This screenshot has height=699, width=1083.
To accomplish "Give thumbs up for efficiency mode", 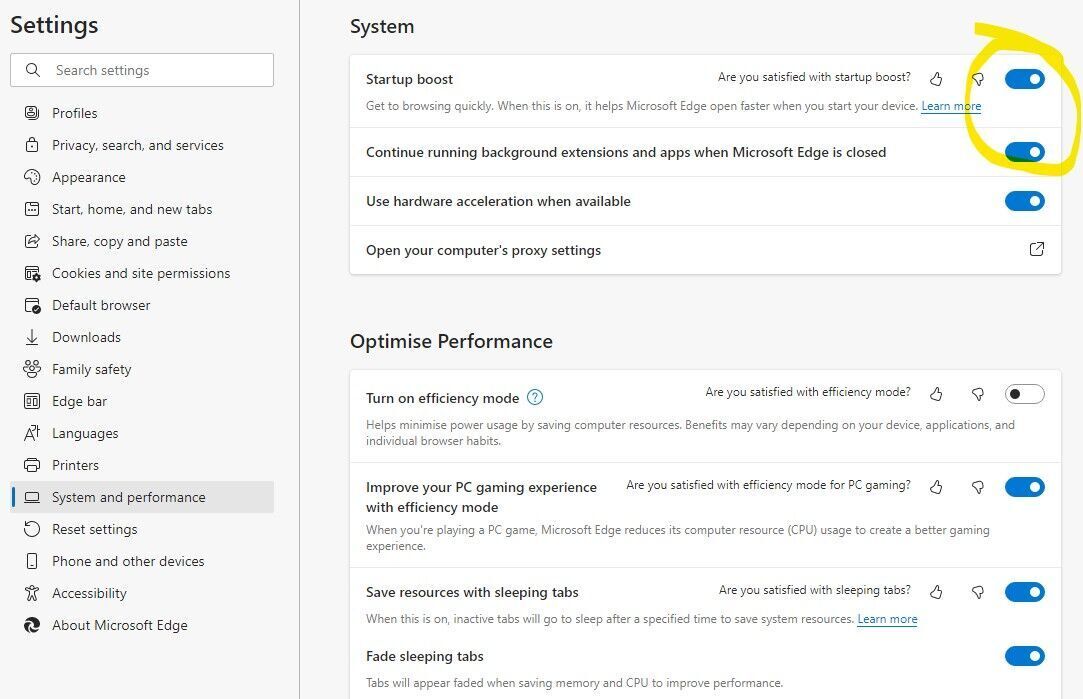I will tap(936, 394).
